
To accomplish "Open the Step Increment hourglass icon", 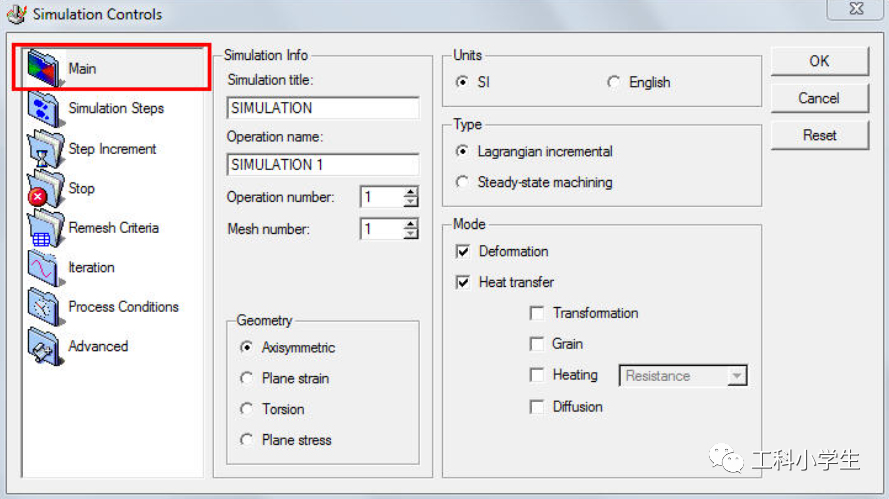I will (44, 149).
